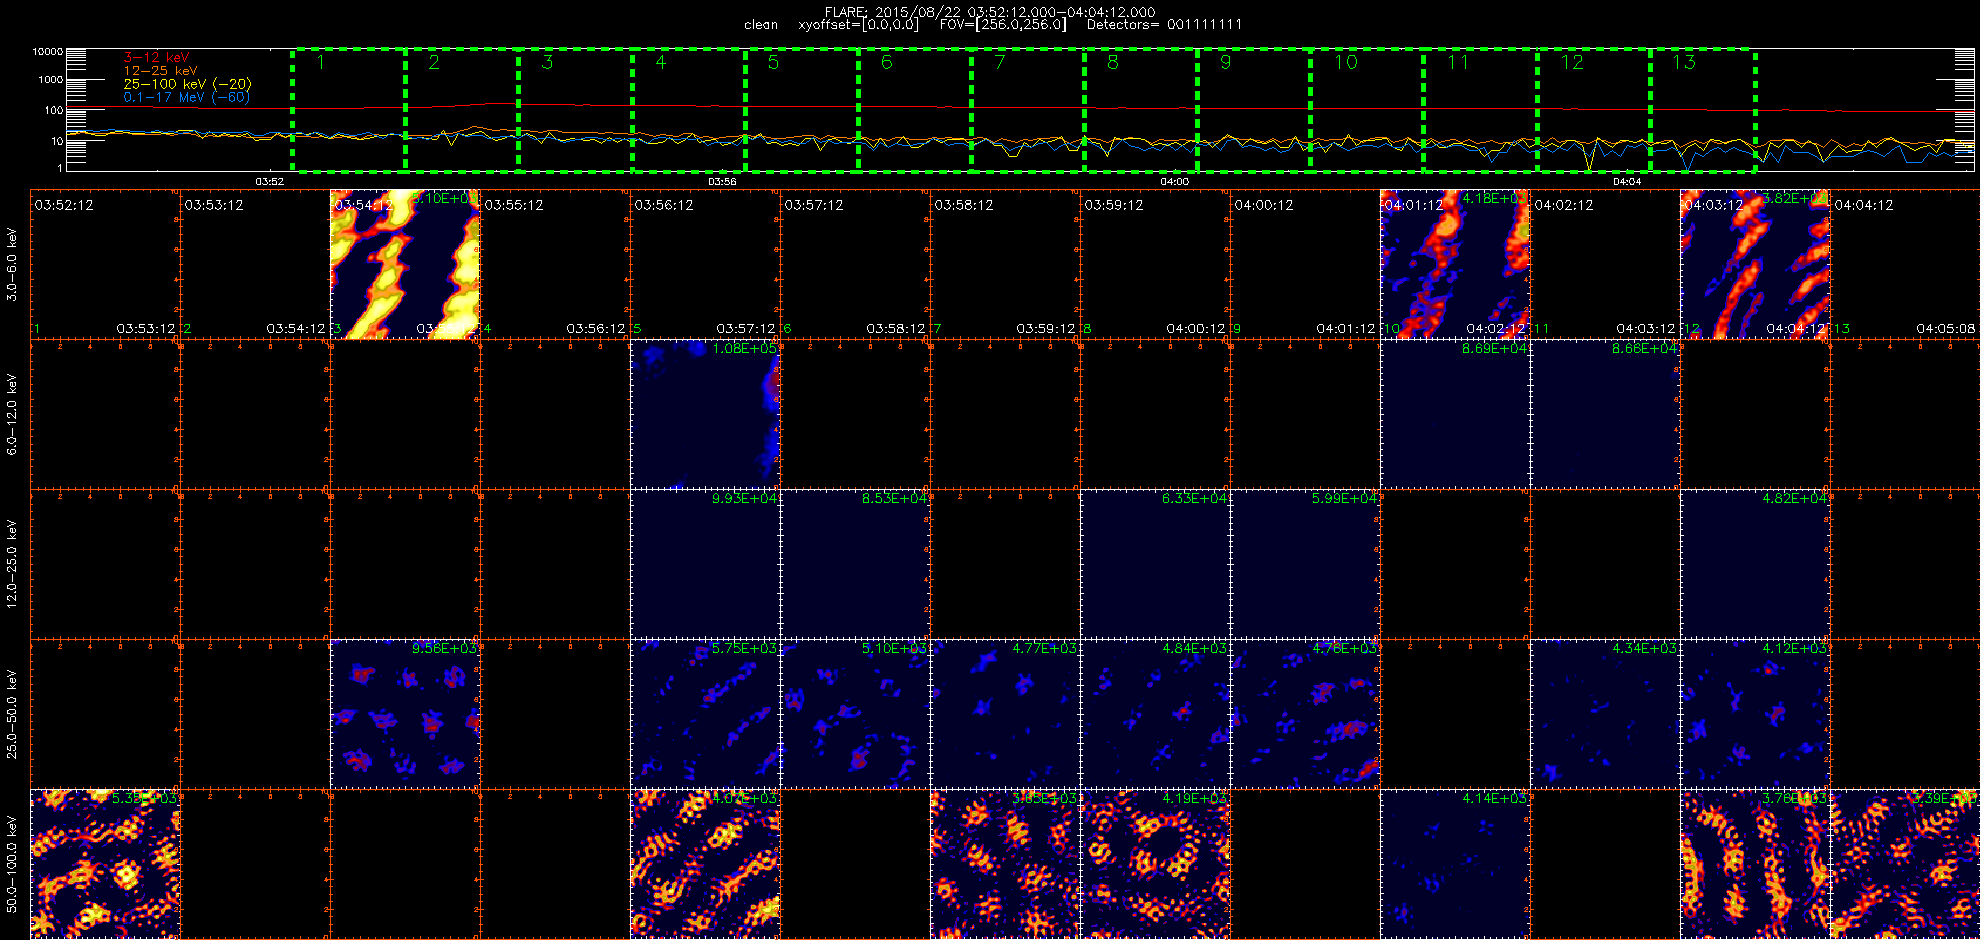Open the 3.0-6.0 keV image starting 04:01:12

pos(1455,264)
